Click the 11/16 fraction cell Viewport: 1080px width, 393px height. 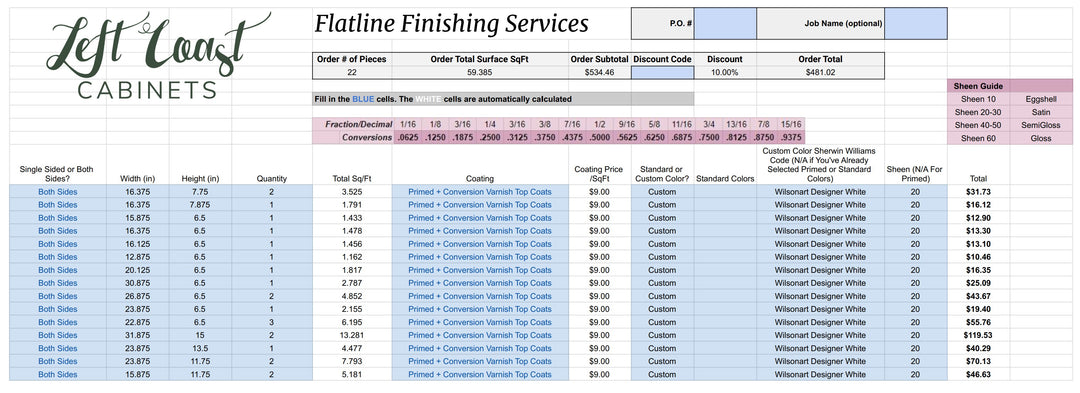click(x=681, y=125)
